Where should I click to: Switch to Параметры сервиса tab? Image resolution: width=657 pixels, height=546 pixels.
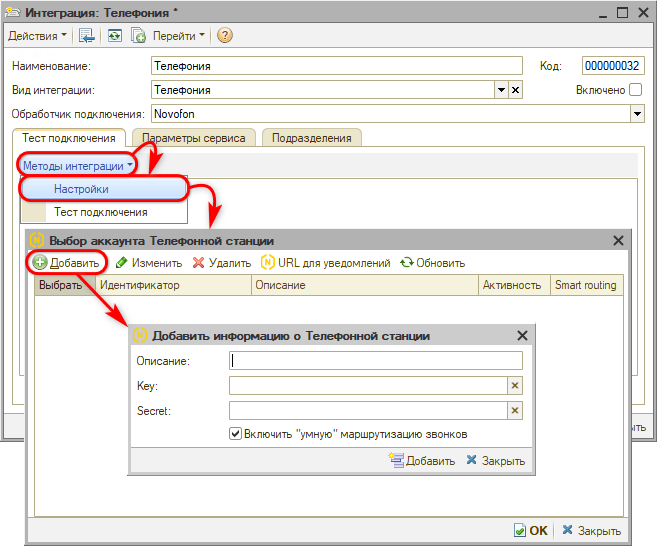click(x=193, y=138)
